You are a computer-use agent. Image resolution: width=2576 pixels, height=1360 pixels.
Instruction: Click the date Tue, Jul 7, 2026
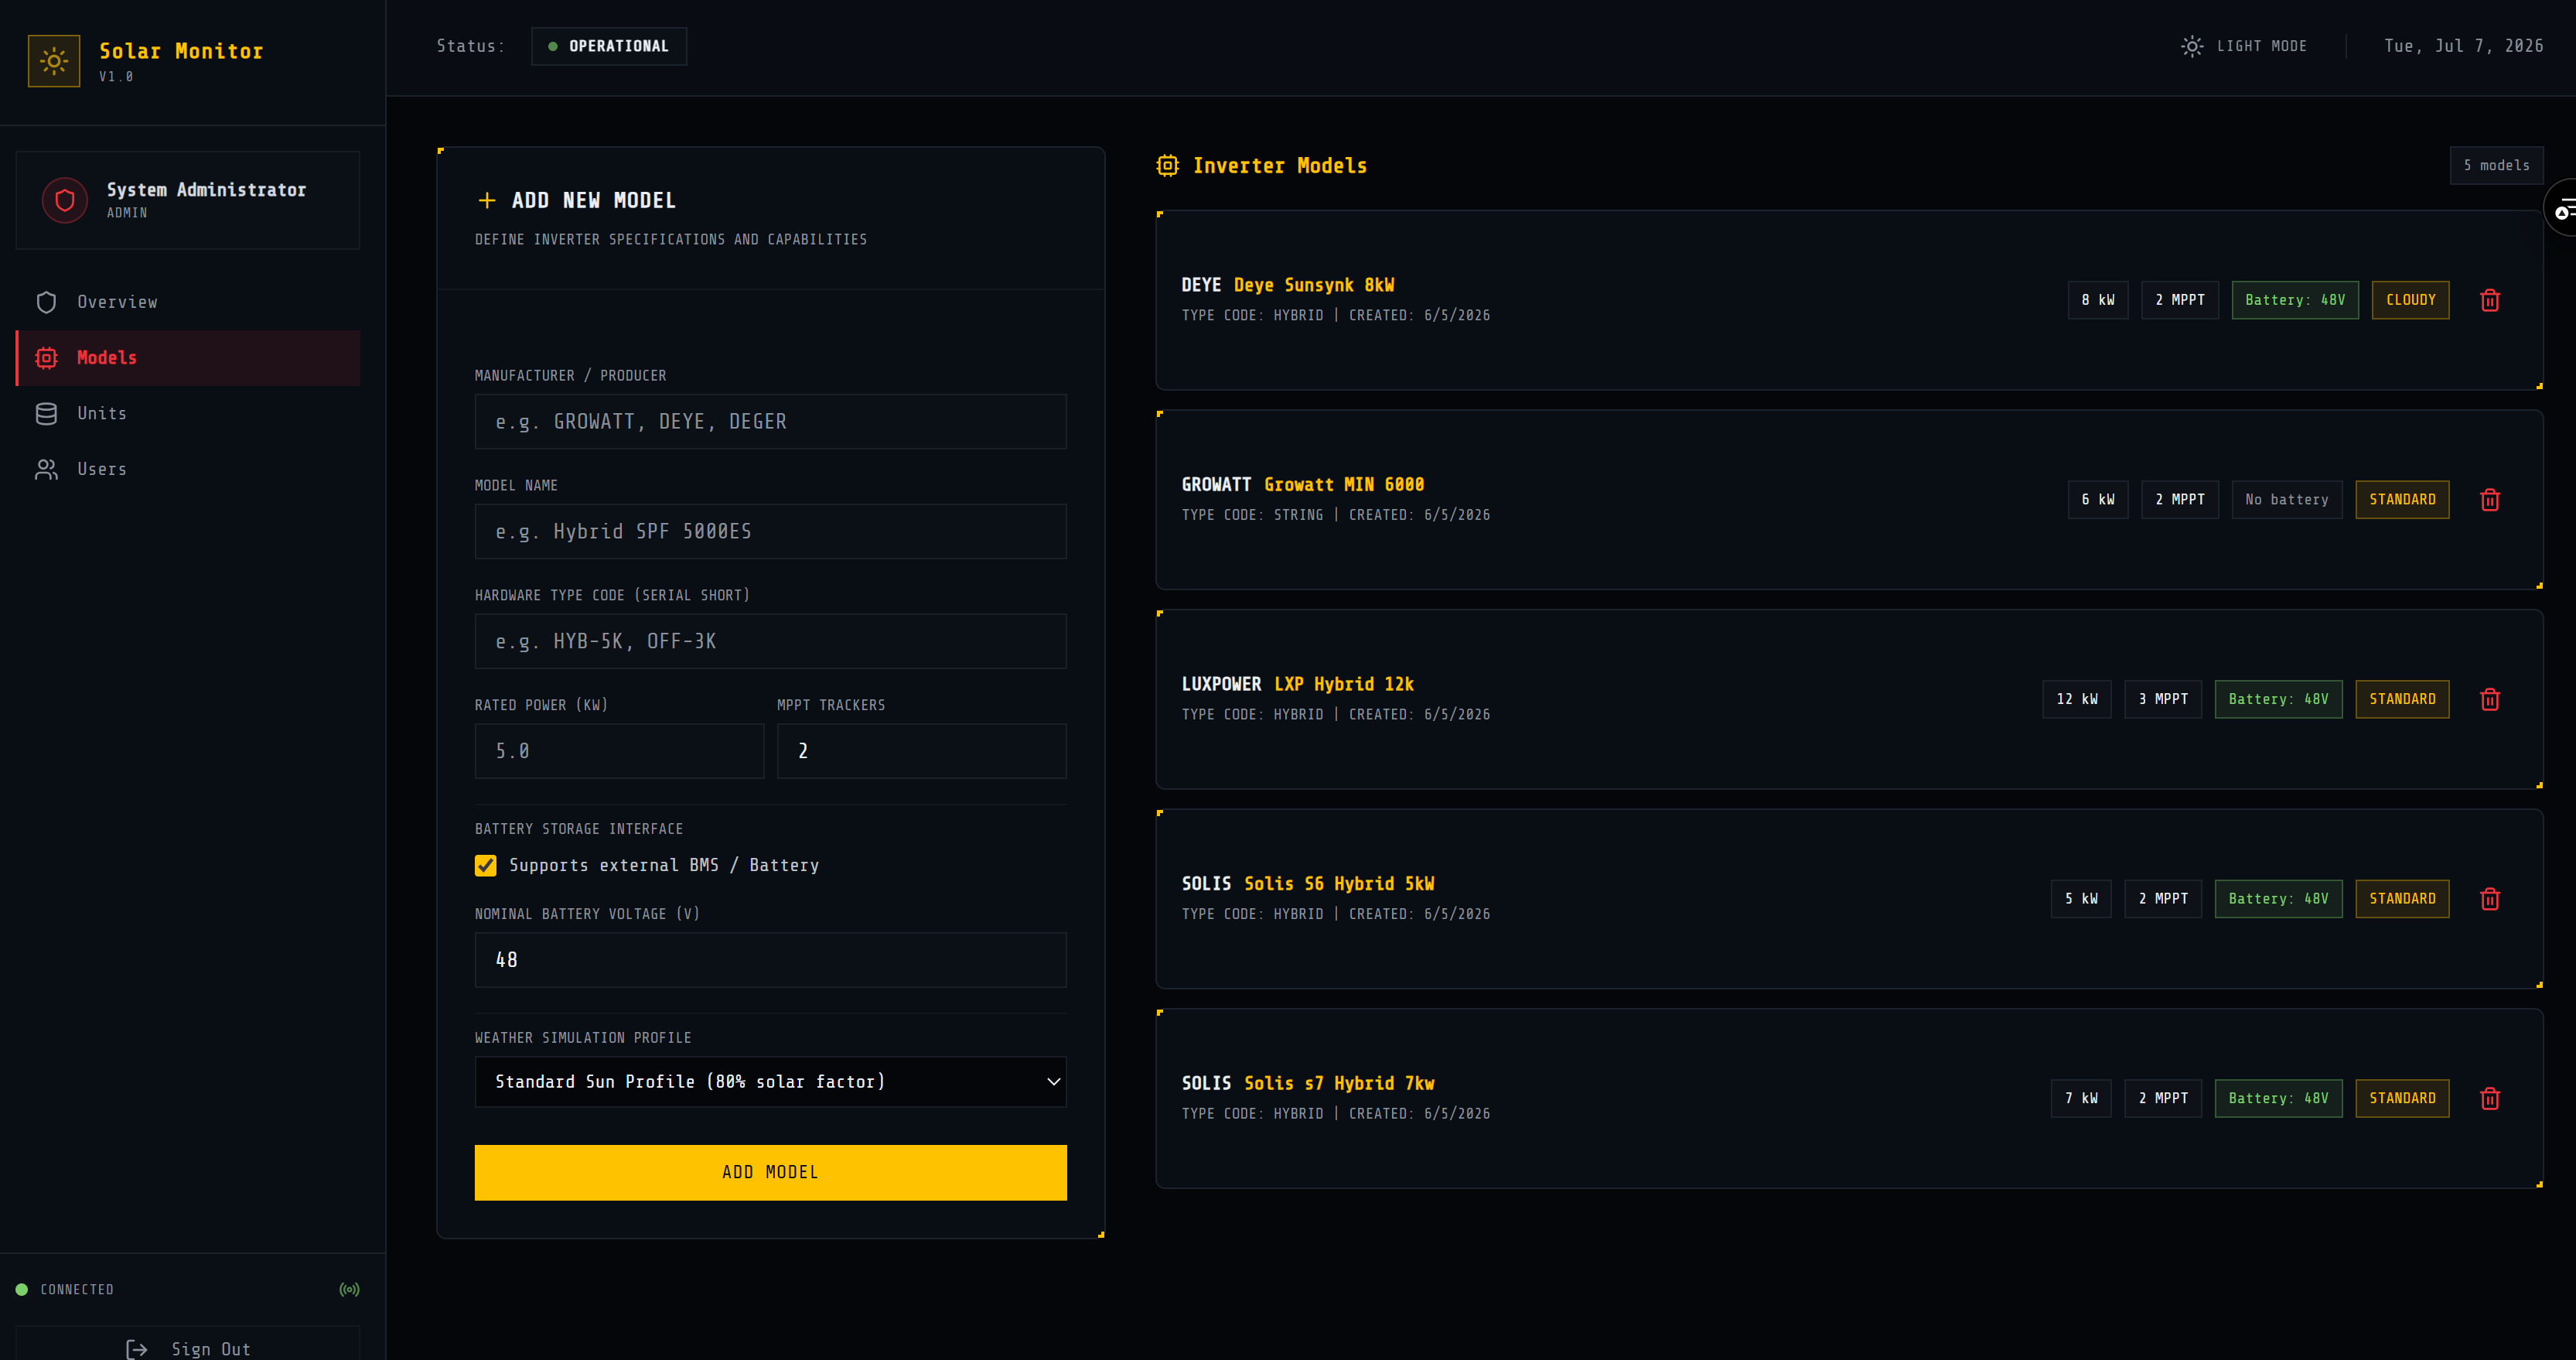click(x=2463, y=46)
